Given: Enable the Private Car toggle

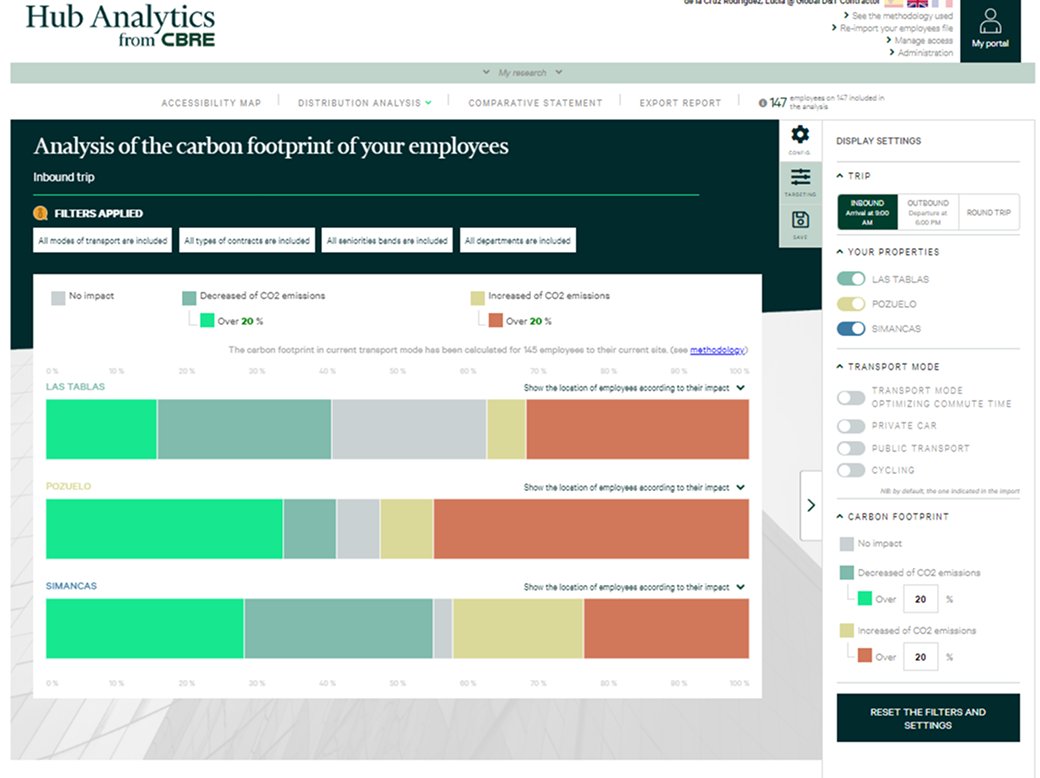Looking at the screenshot, I should coord(851,426).
